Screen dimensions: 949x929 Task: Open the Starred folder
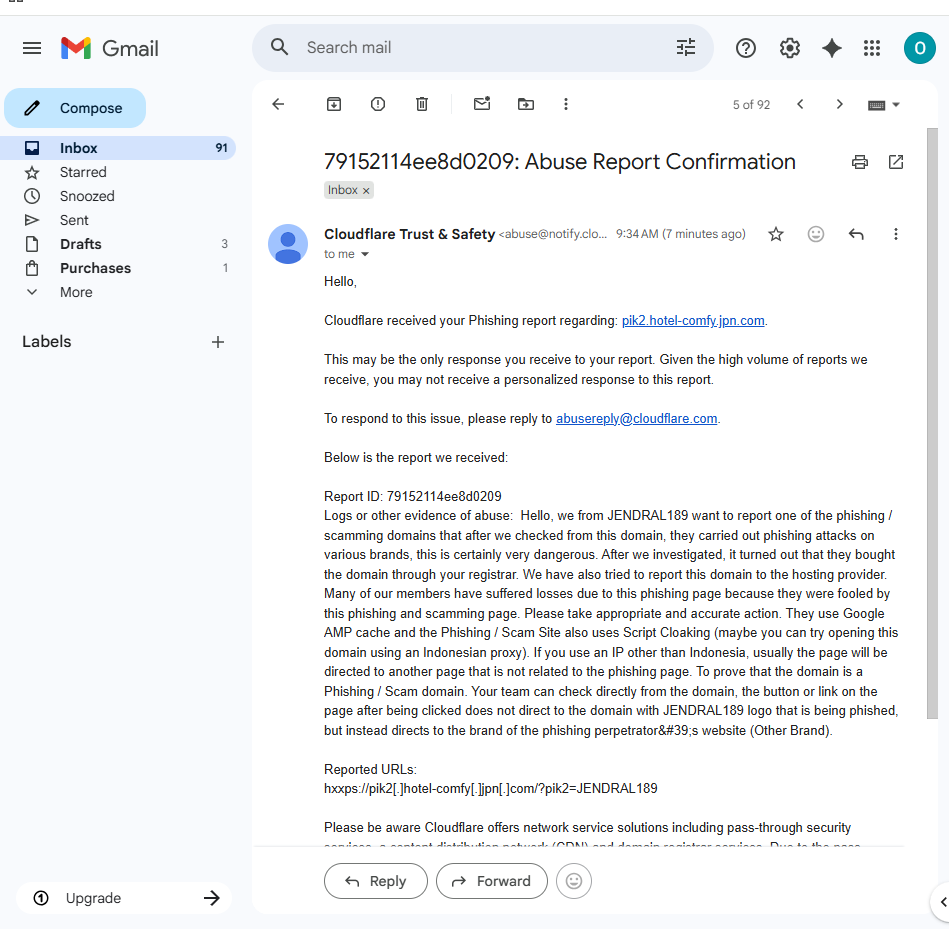(117, 172)
